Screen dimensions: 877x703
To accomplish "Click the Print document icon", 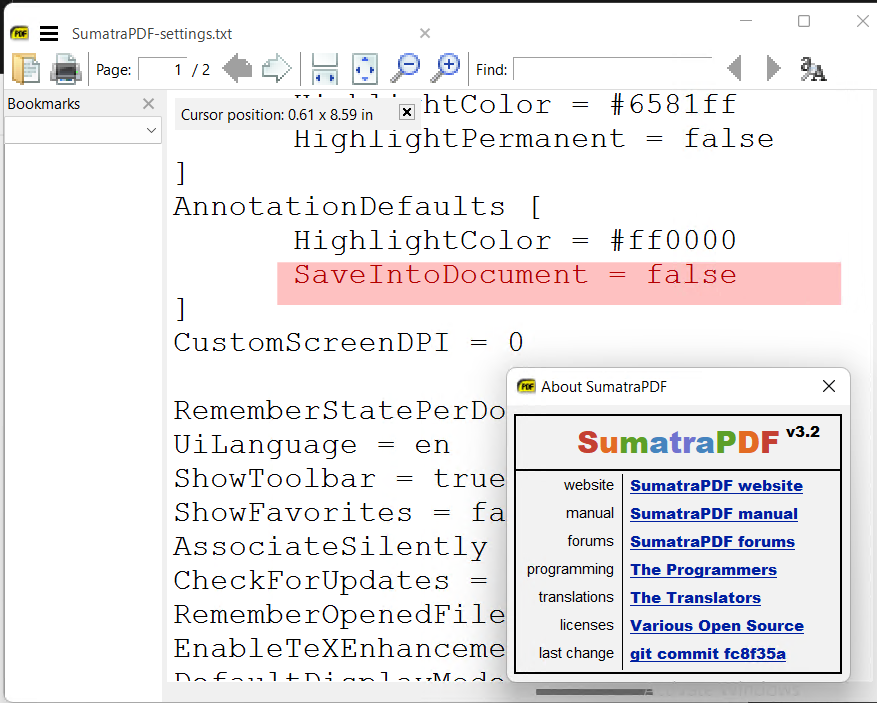I will (x=65, y=69).
